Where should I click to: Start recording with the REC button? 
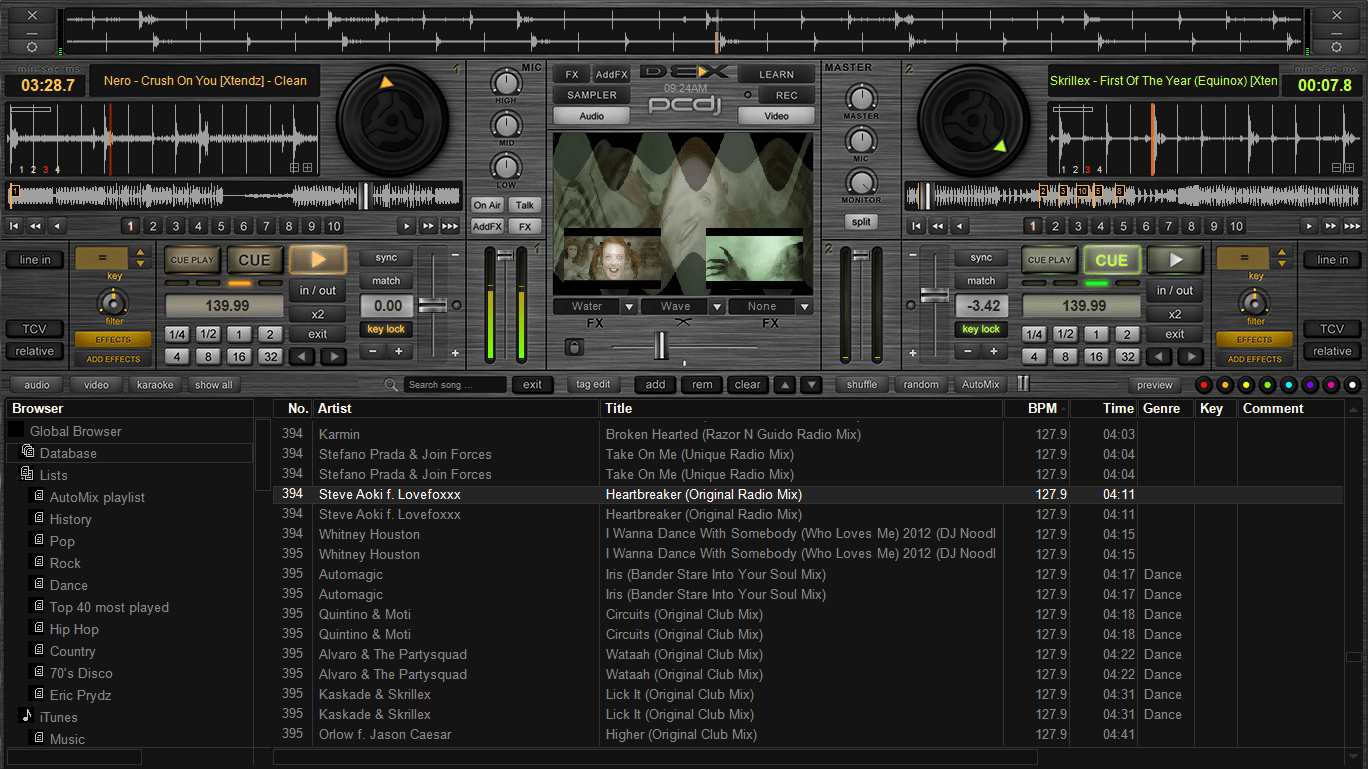coord(786,95)
